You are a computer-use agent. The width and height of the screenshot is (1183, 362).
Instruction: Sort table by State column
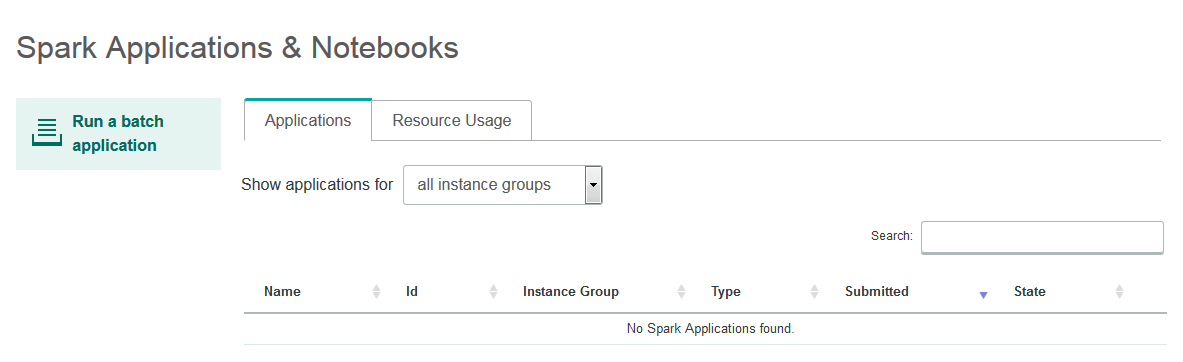pyautogui.click(x=1030, y=292)
